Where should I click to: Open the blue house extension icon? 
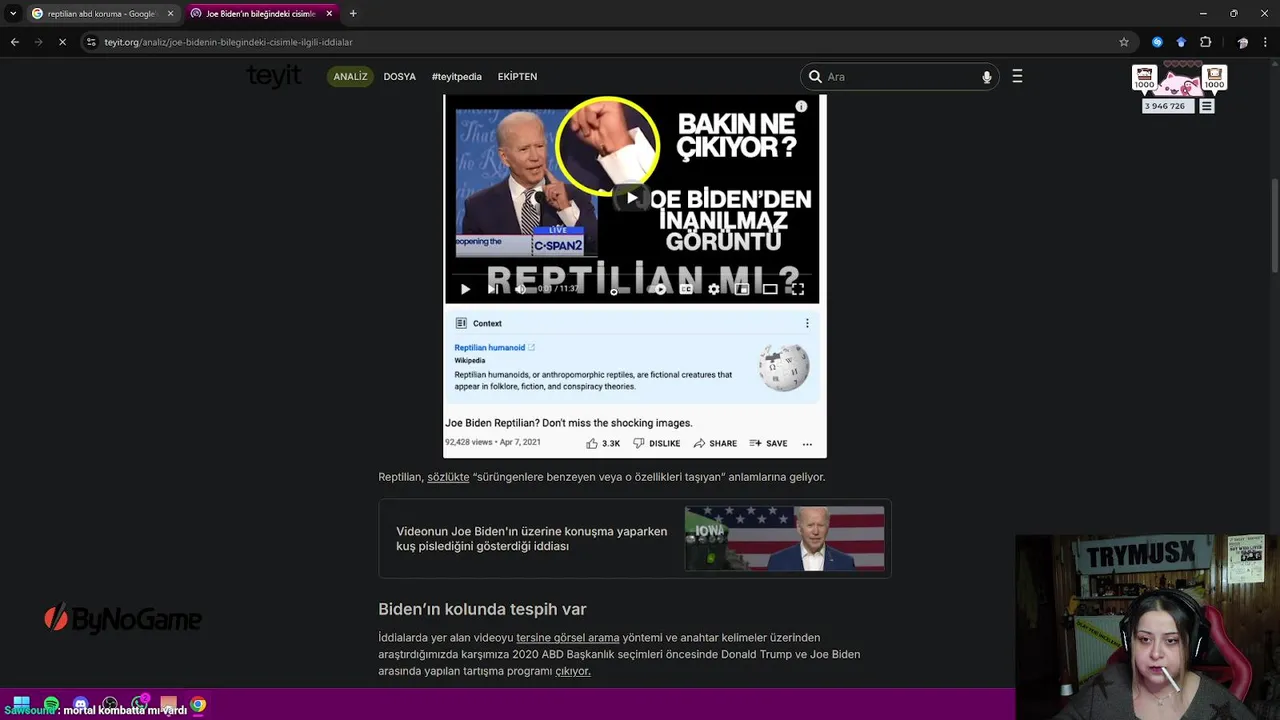coord(1181,42)
